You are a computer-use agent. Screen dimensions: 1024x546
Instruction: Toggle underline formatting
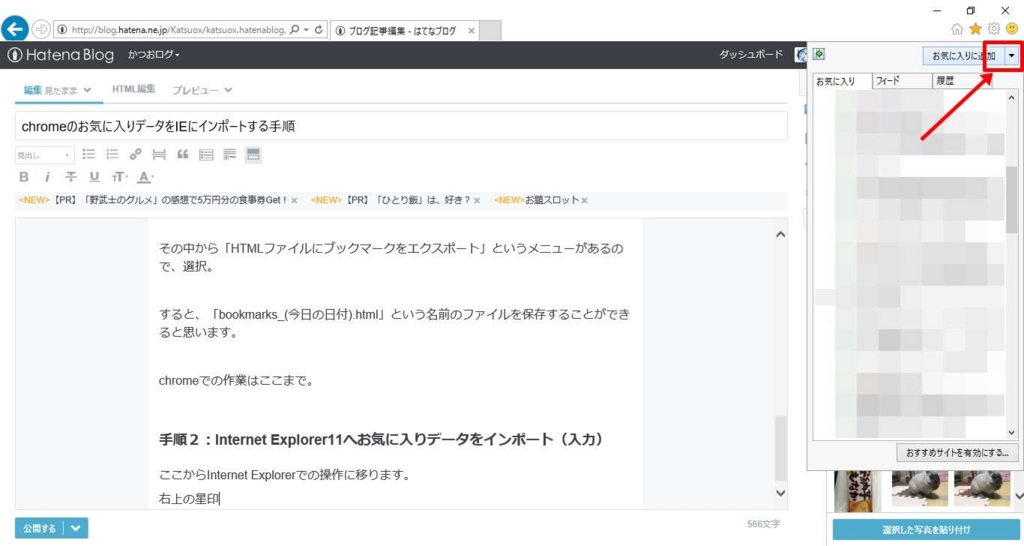(x=94, y=176)
